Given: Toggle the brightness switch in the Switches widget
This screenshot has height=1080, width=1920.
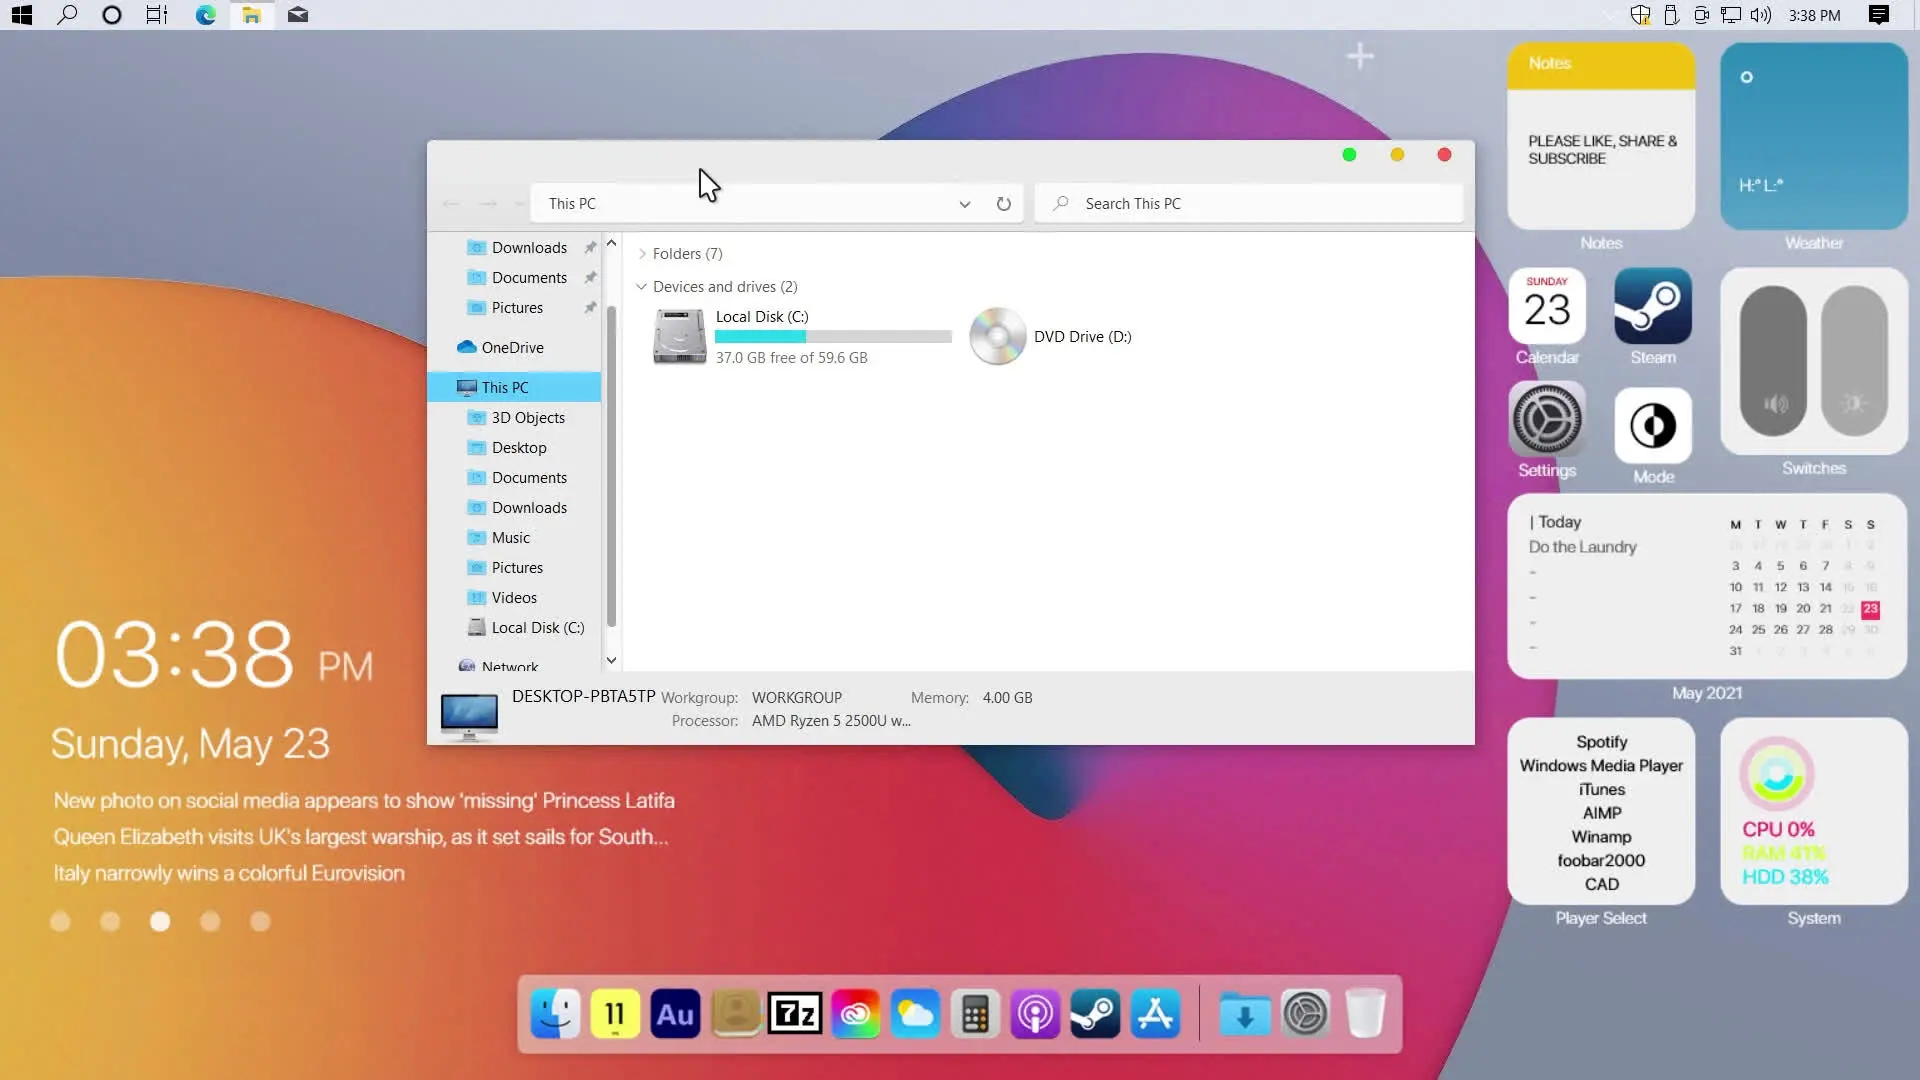Looking at the screenshot, I should [1854, 360].
